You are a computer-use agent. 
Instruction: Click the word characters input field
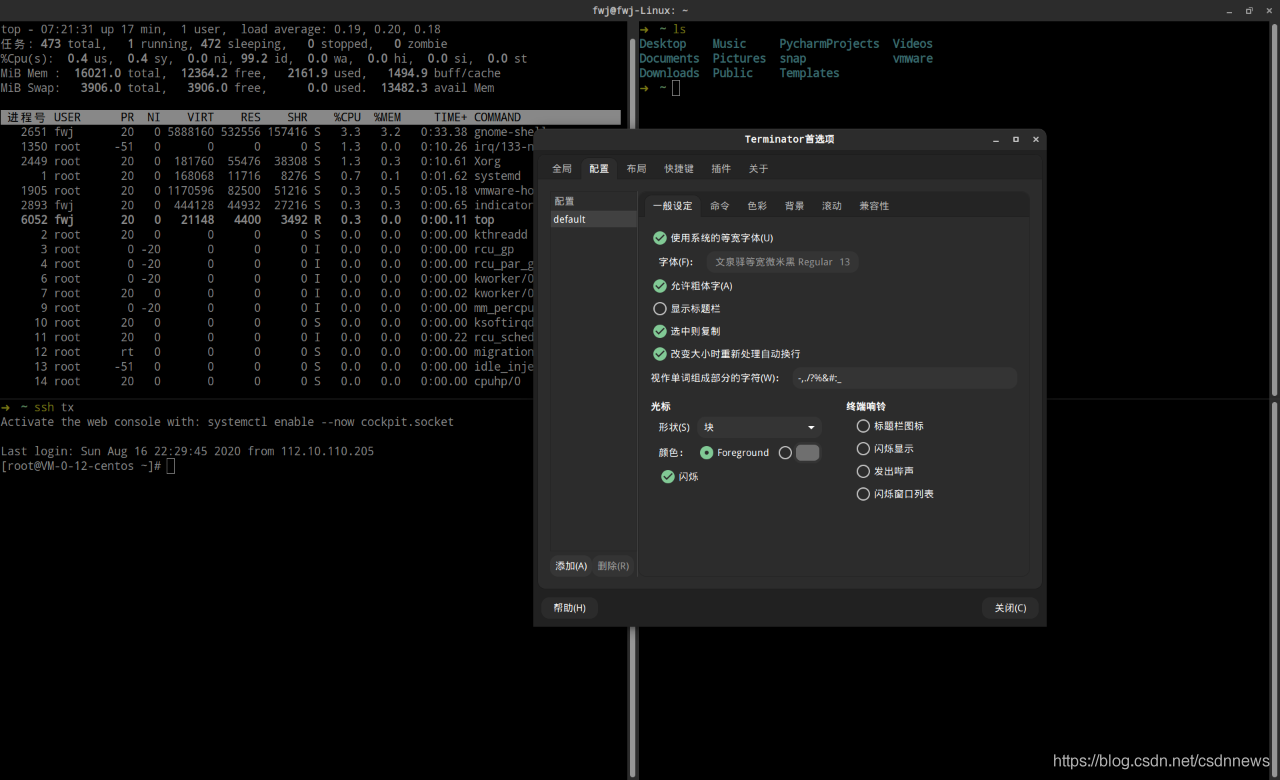point(904,378)
